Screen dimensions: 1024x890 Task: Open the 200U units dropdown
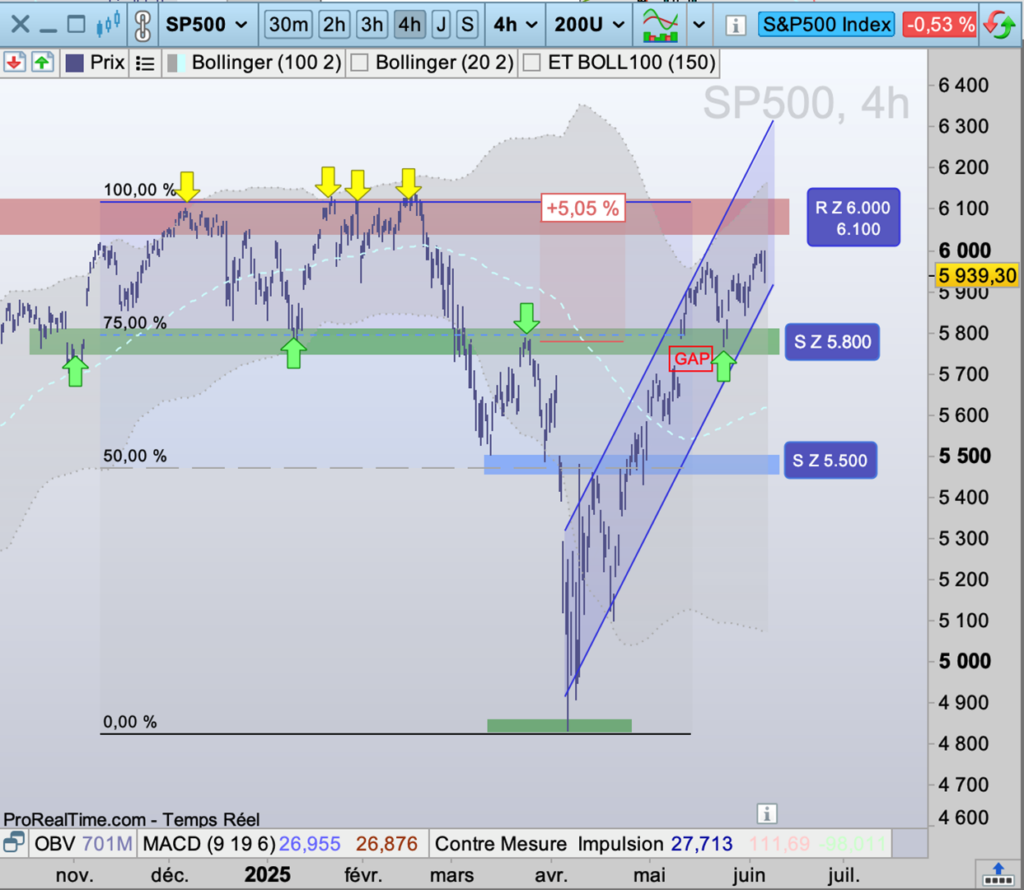tap(589, 25)
